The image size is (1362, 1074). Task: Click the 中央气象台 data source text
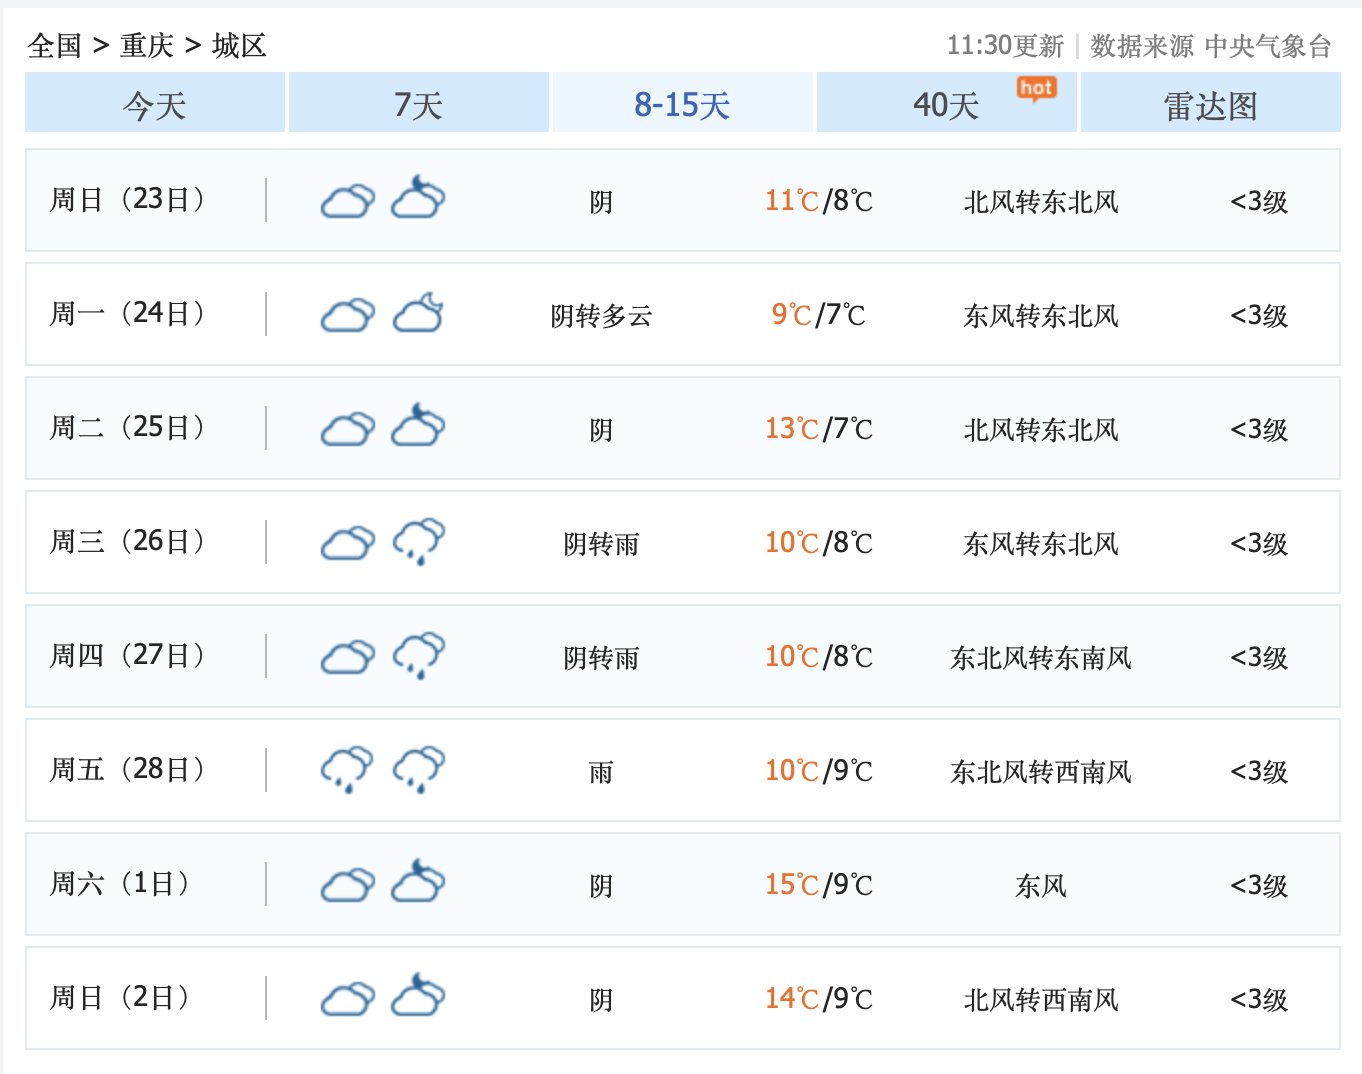pos(1267,46)
